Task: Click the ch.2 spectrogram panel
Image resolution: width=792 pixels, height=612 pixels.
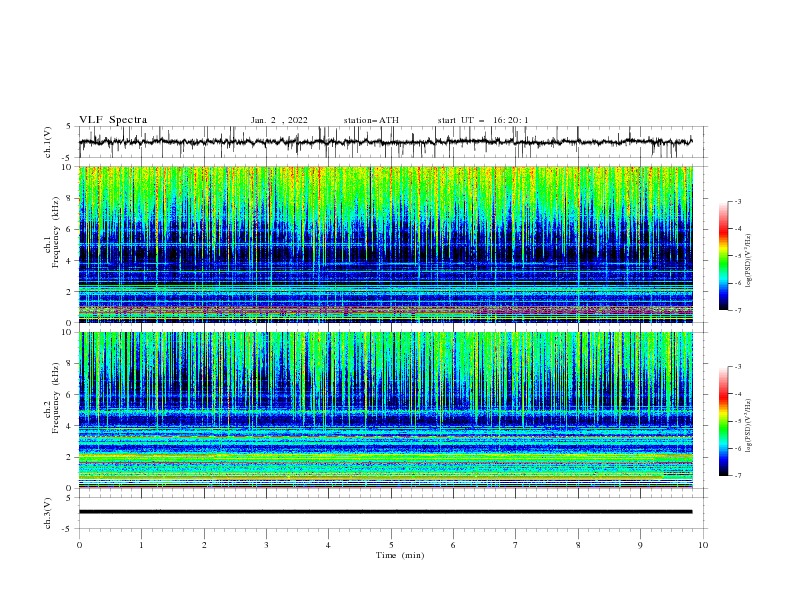Action: pyautogui.click(x=385, y=410)
